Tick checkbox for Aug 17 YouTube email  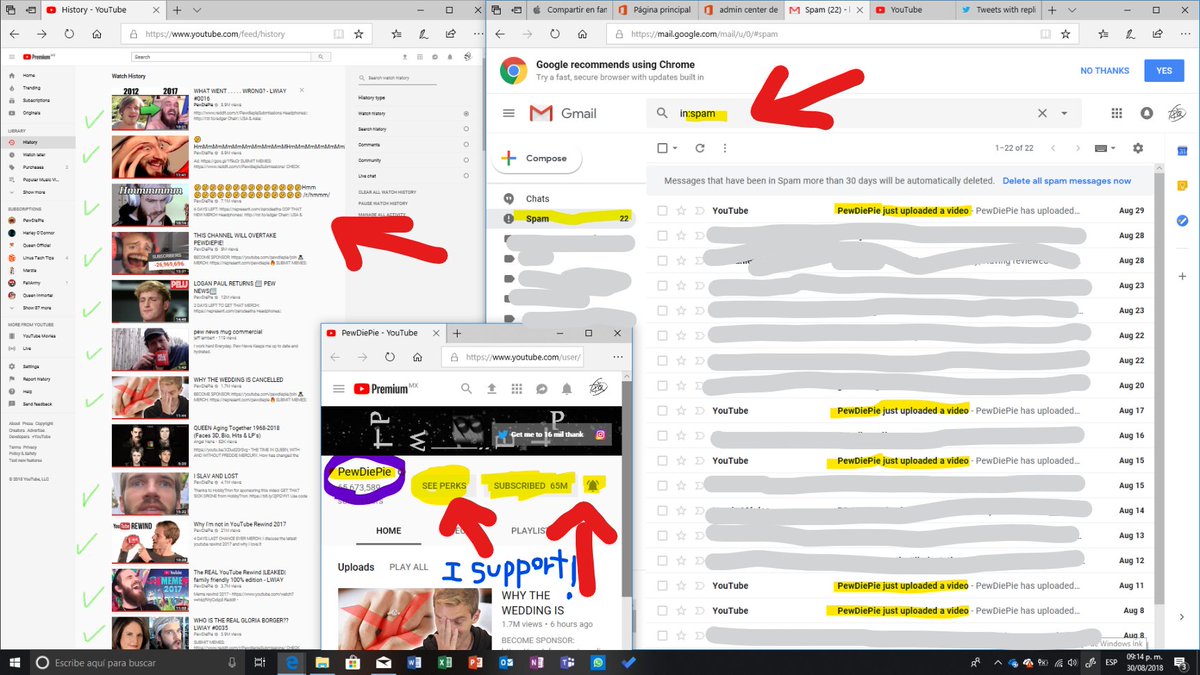tap(662, 411)
